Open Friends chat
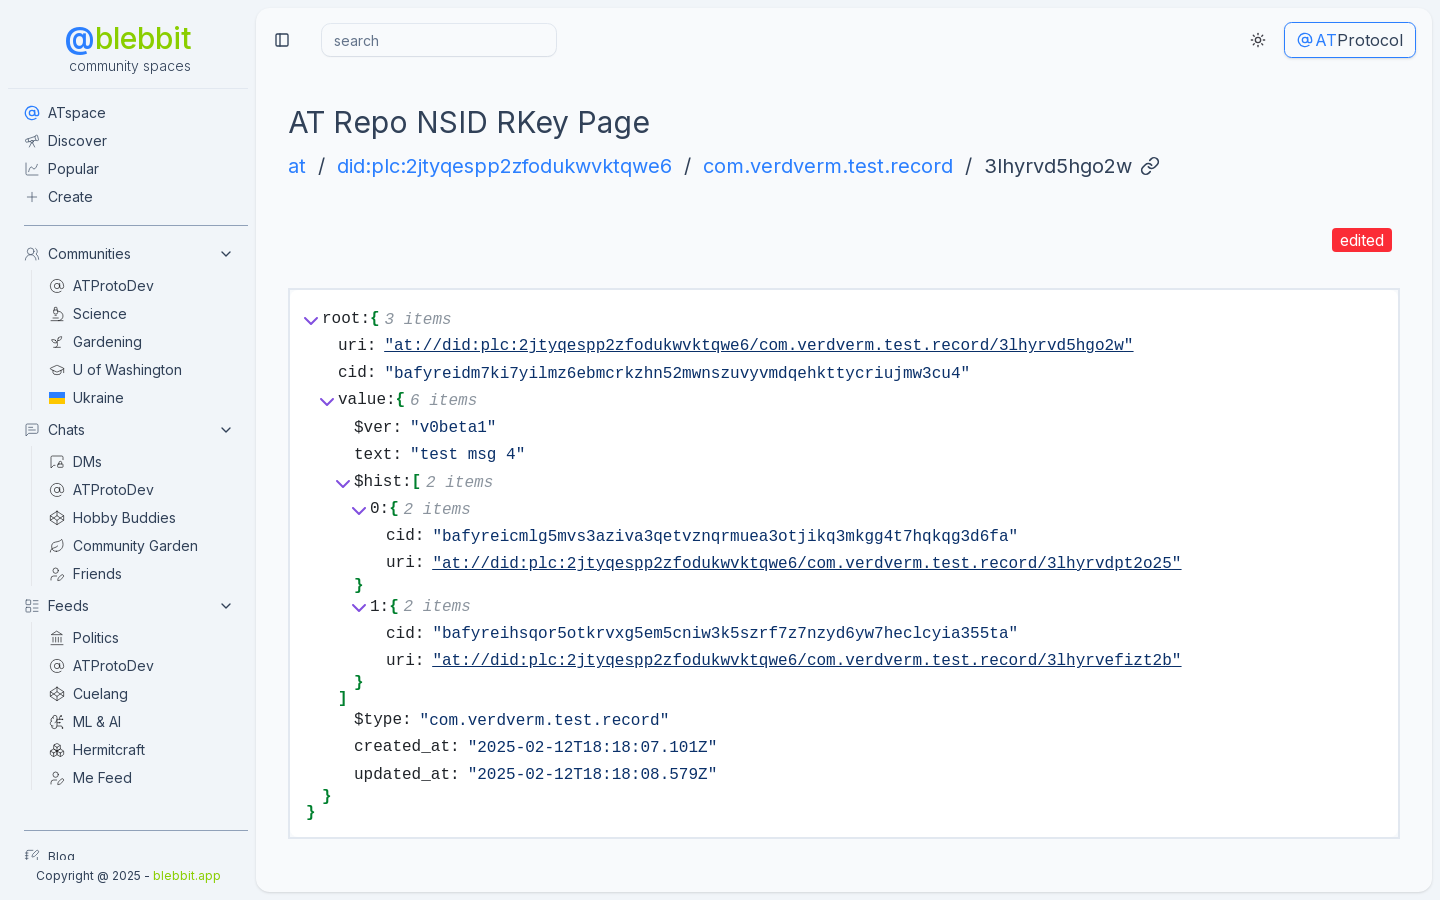This screenshot has width=1440, height=900. pyautogui.click(x=97, y=574)
